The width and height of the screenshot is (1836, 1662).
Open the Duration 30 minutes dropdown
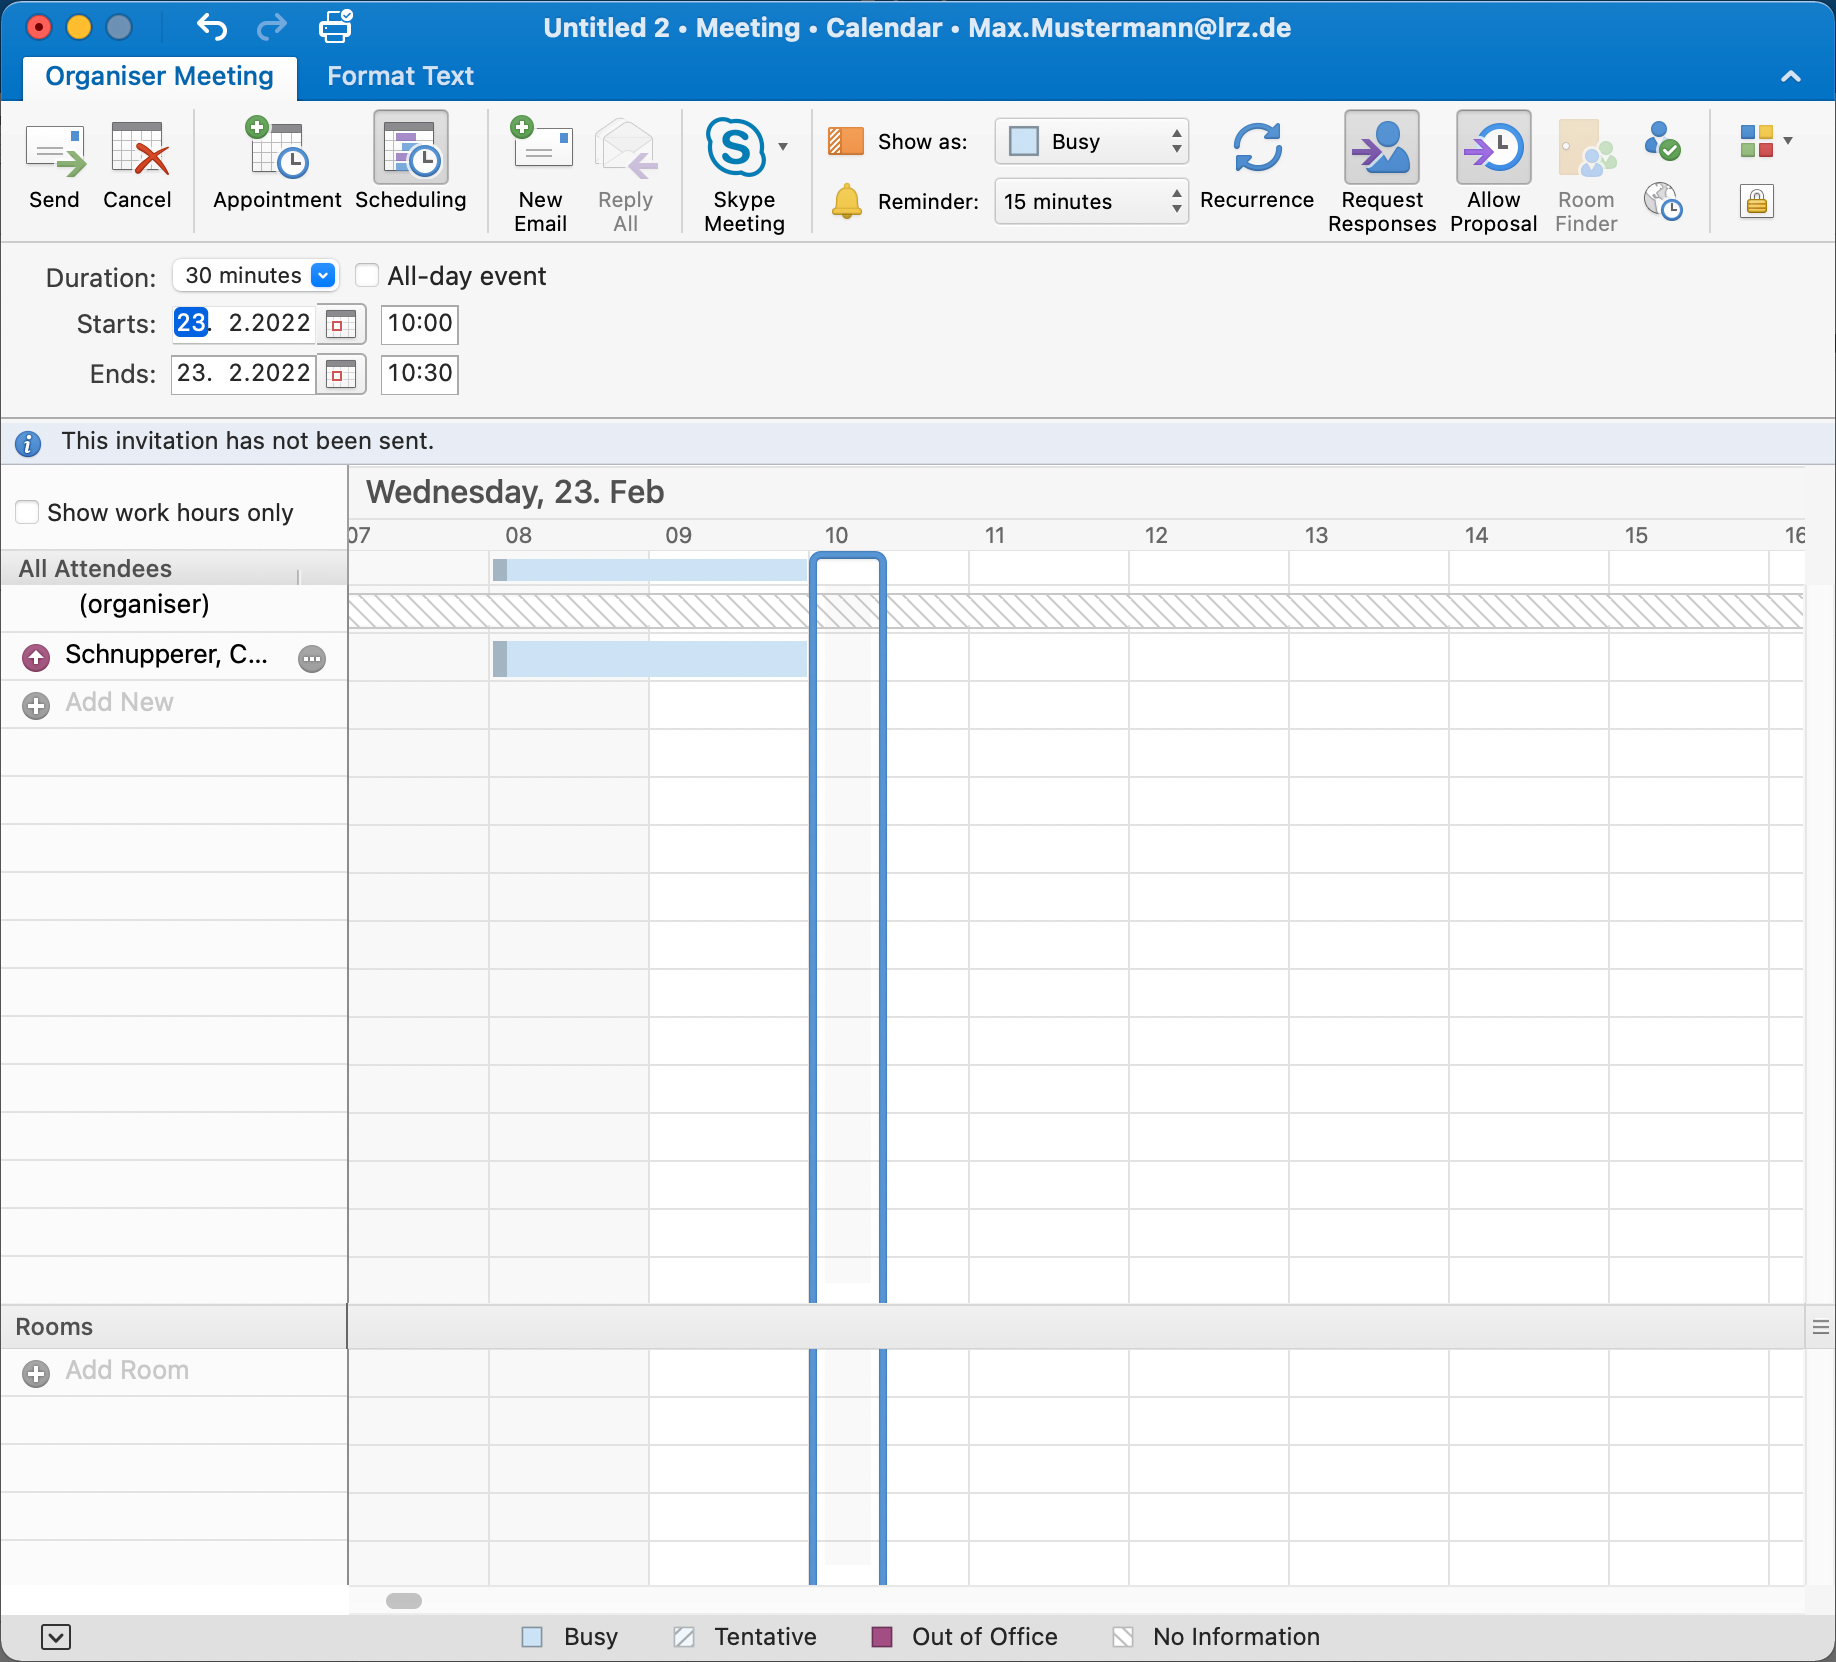tap(322, 276)
